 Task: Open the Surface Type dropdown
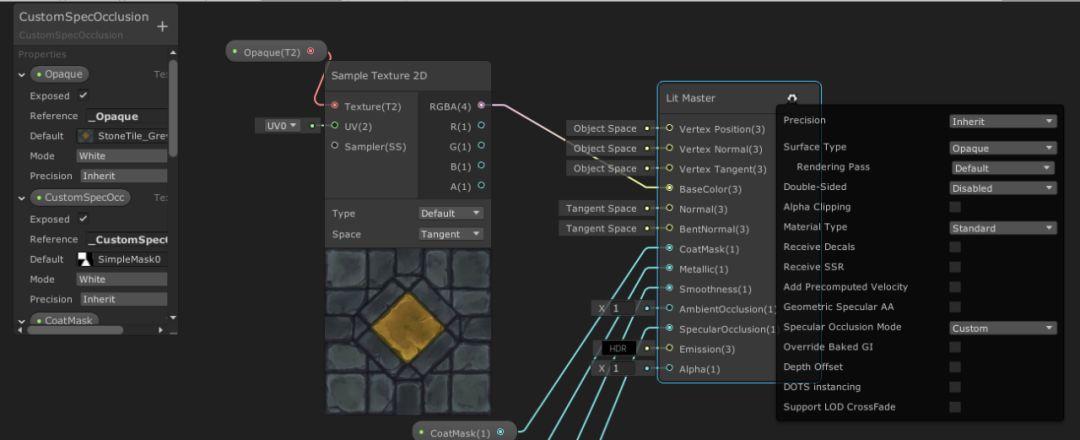[1002, 148]
